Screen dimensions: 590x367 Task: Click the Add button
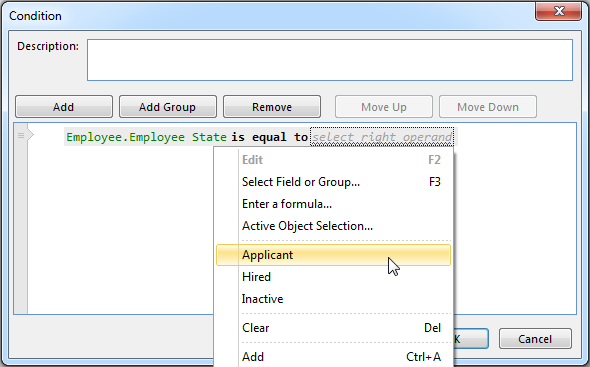pos(64,107)
